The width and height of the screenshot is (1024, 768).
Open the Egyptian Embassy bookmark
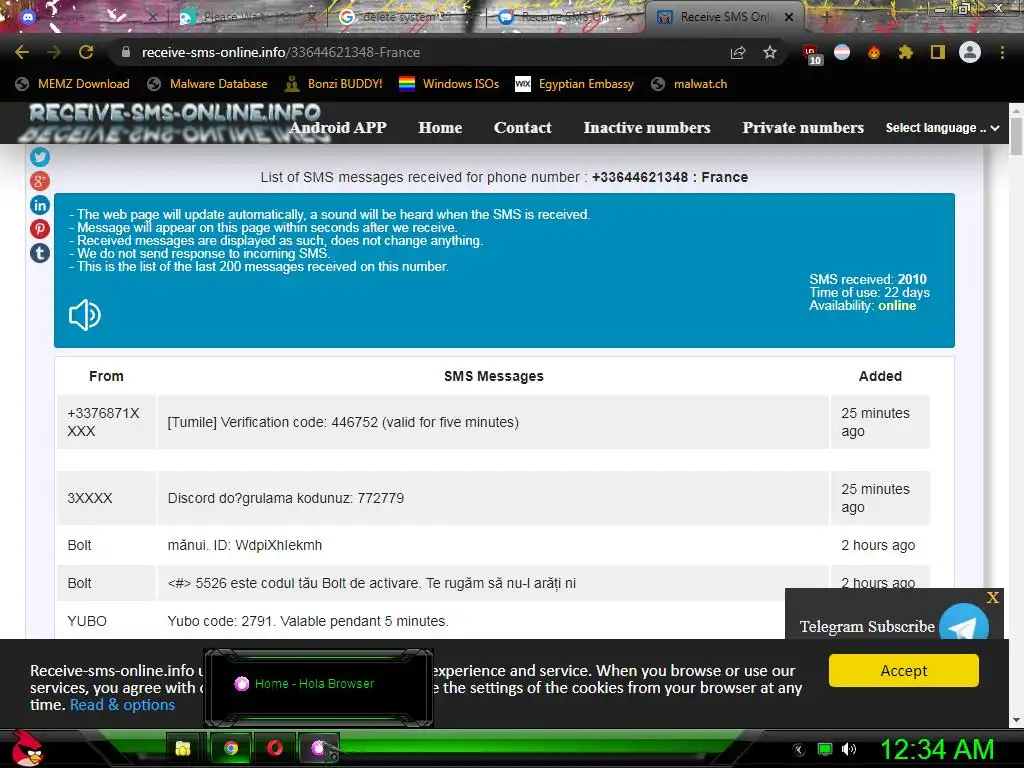tap(575, 84)
